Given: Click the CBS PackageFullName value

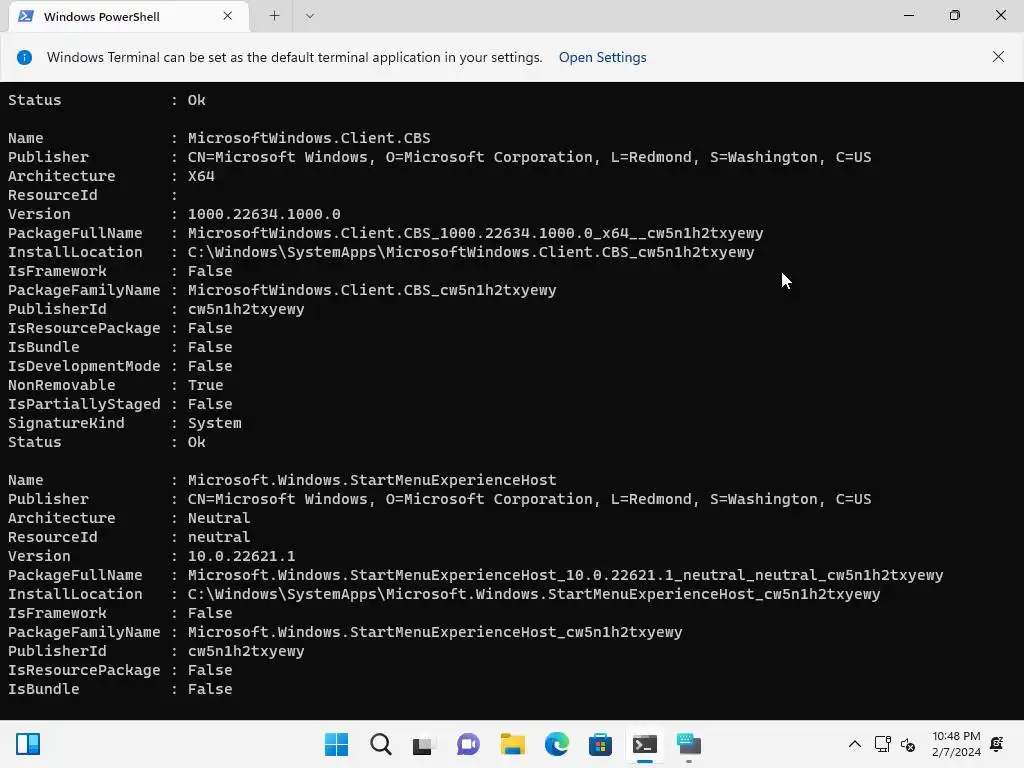Looking at the screenshot, I should 475,233.
